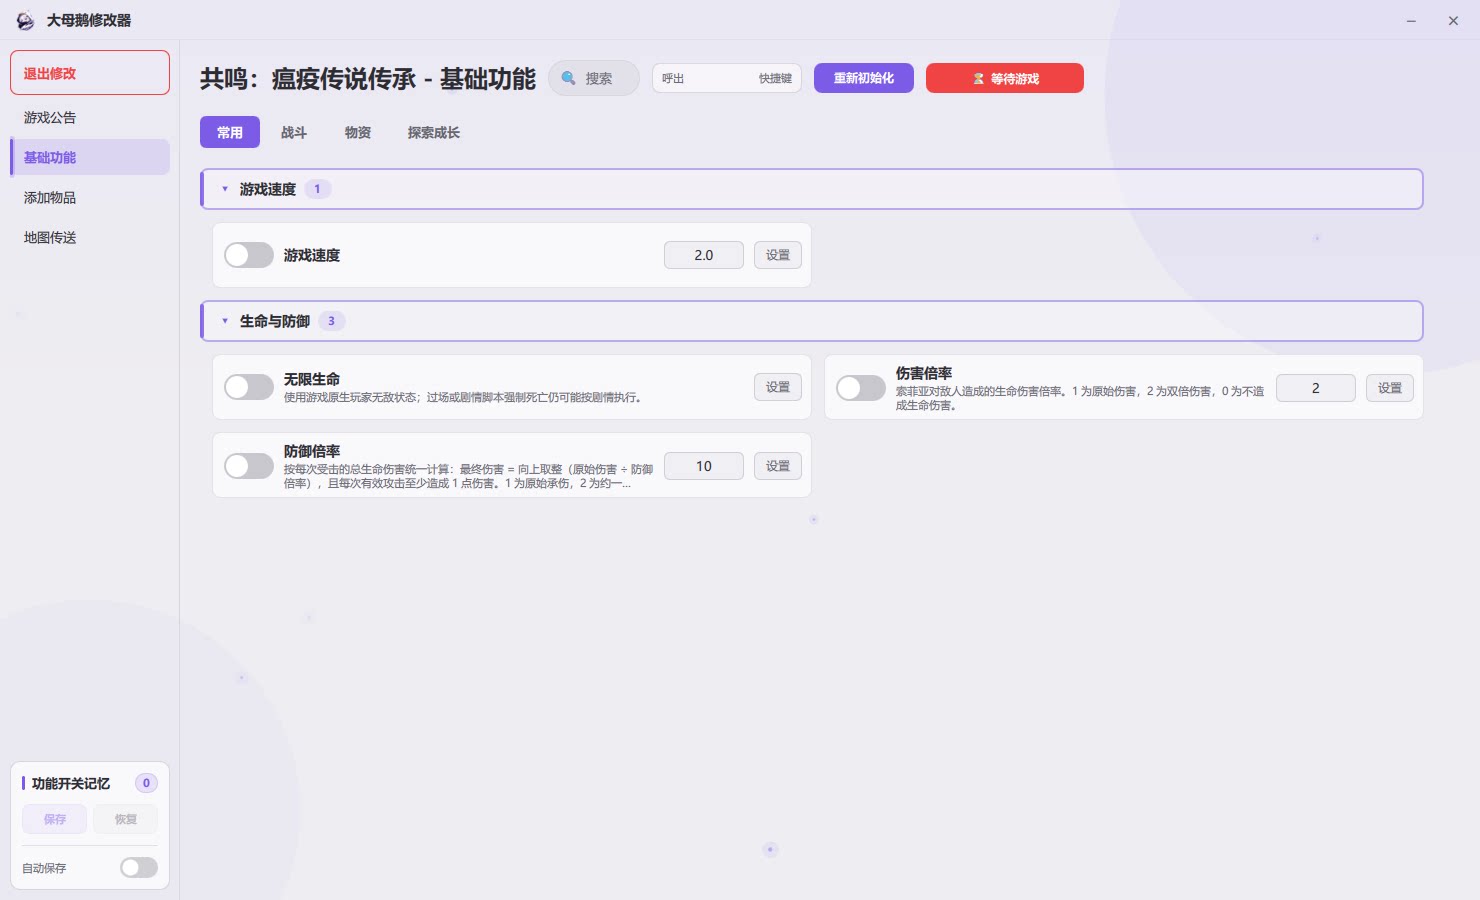Image resolution: width=1480 pixels, height=900 pixels.
Task: Click the 自动保存 label
Action: 44,868
